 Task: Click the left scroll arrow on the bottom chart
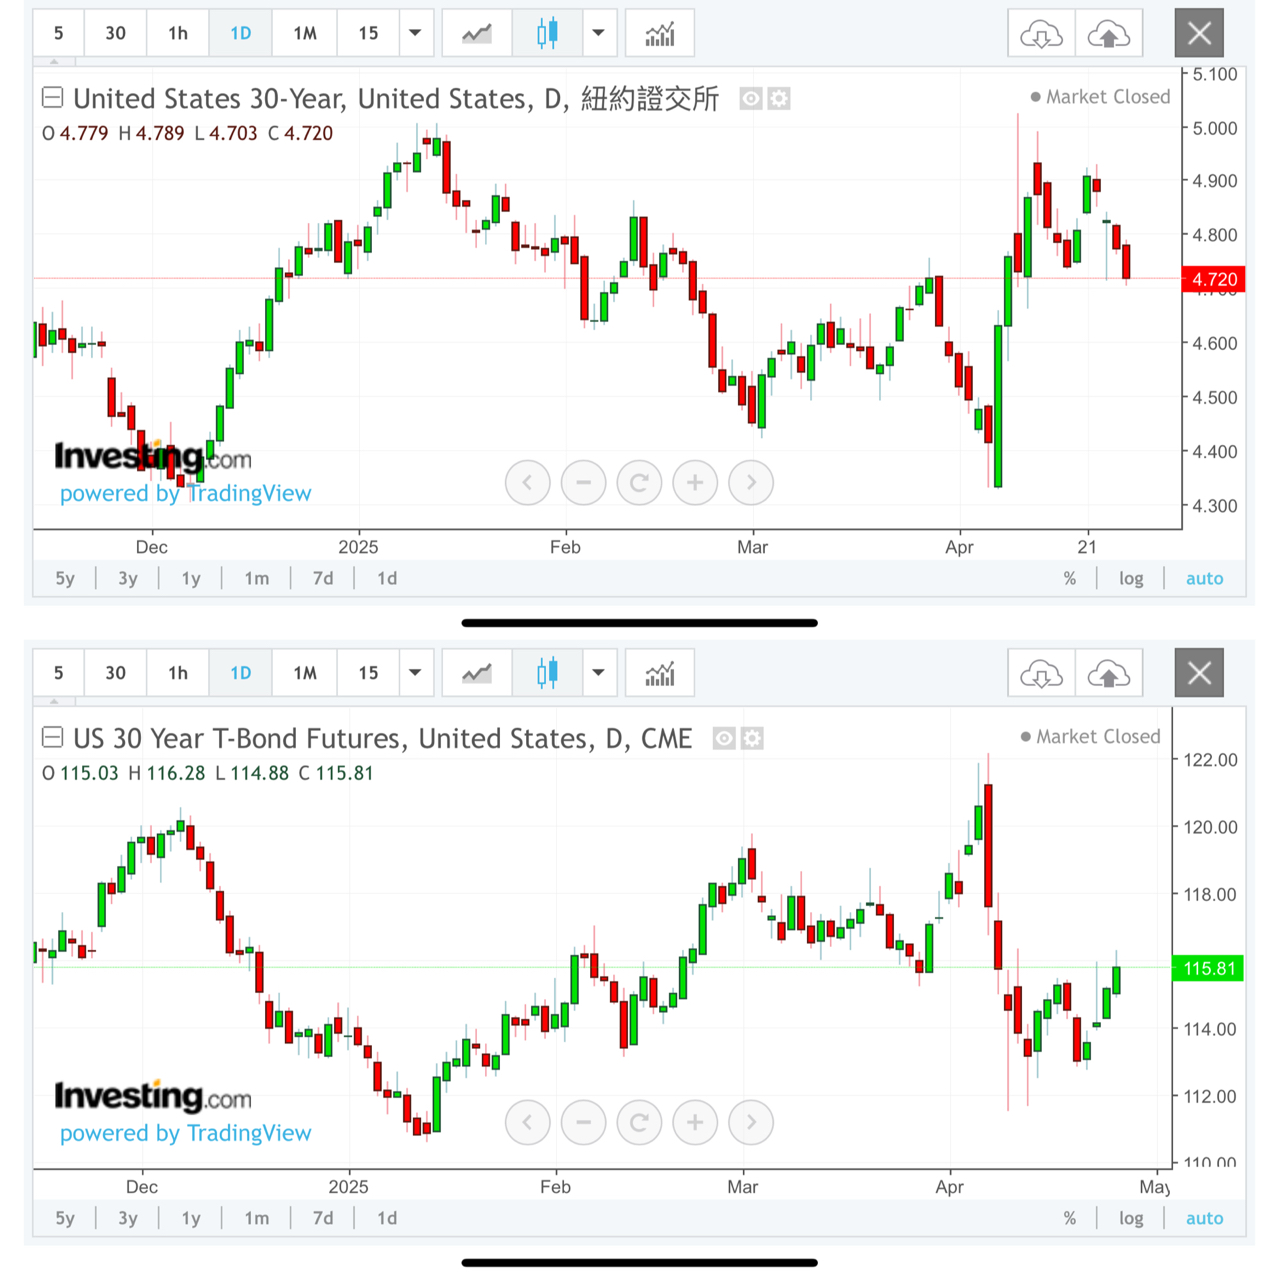(x=527, y=1122)
